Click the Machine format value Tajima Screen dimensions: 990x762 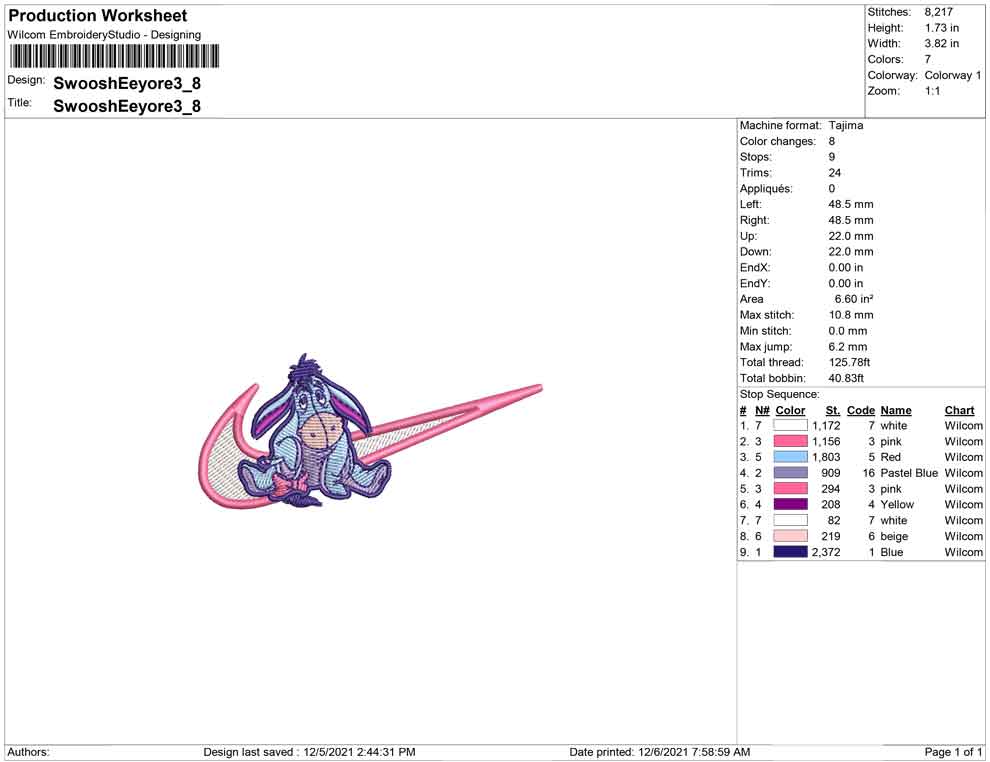(845, 125)
